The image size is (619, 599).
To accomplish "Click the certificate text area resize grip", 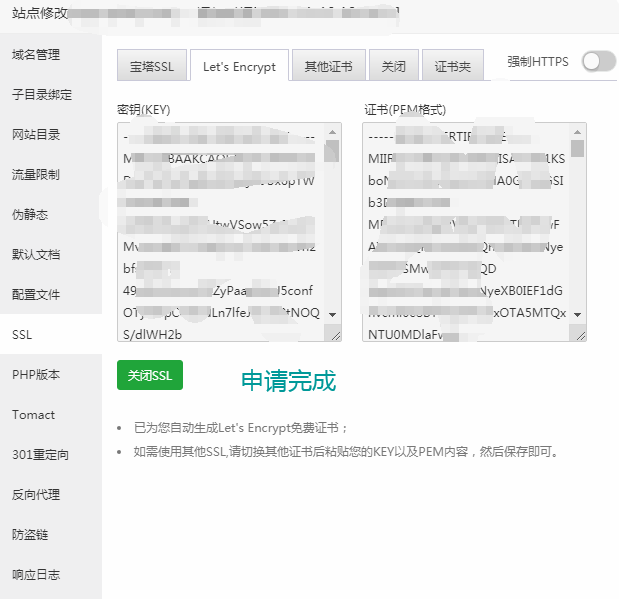I will coord(581,336).
